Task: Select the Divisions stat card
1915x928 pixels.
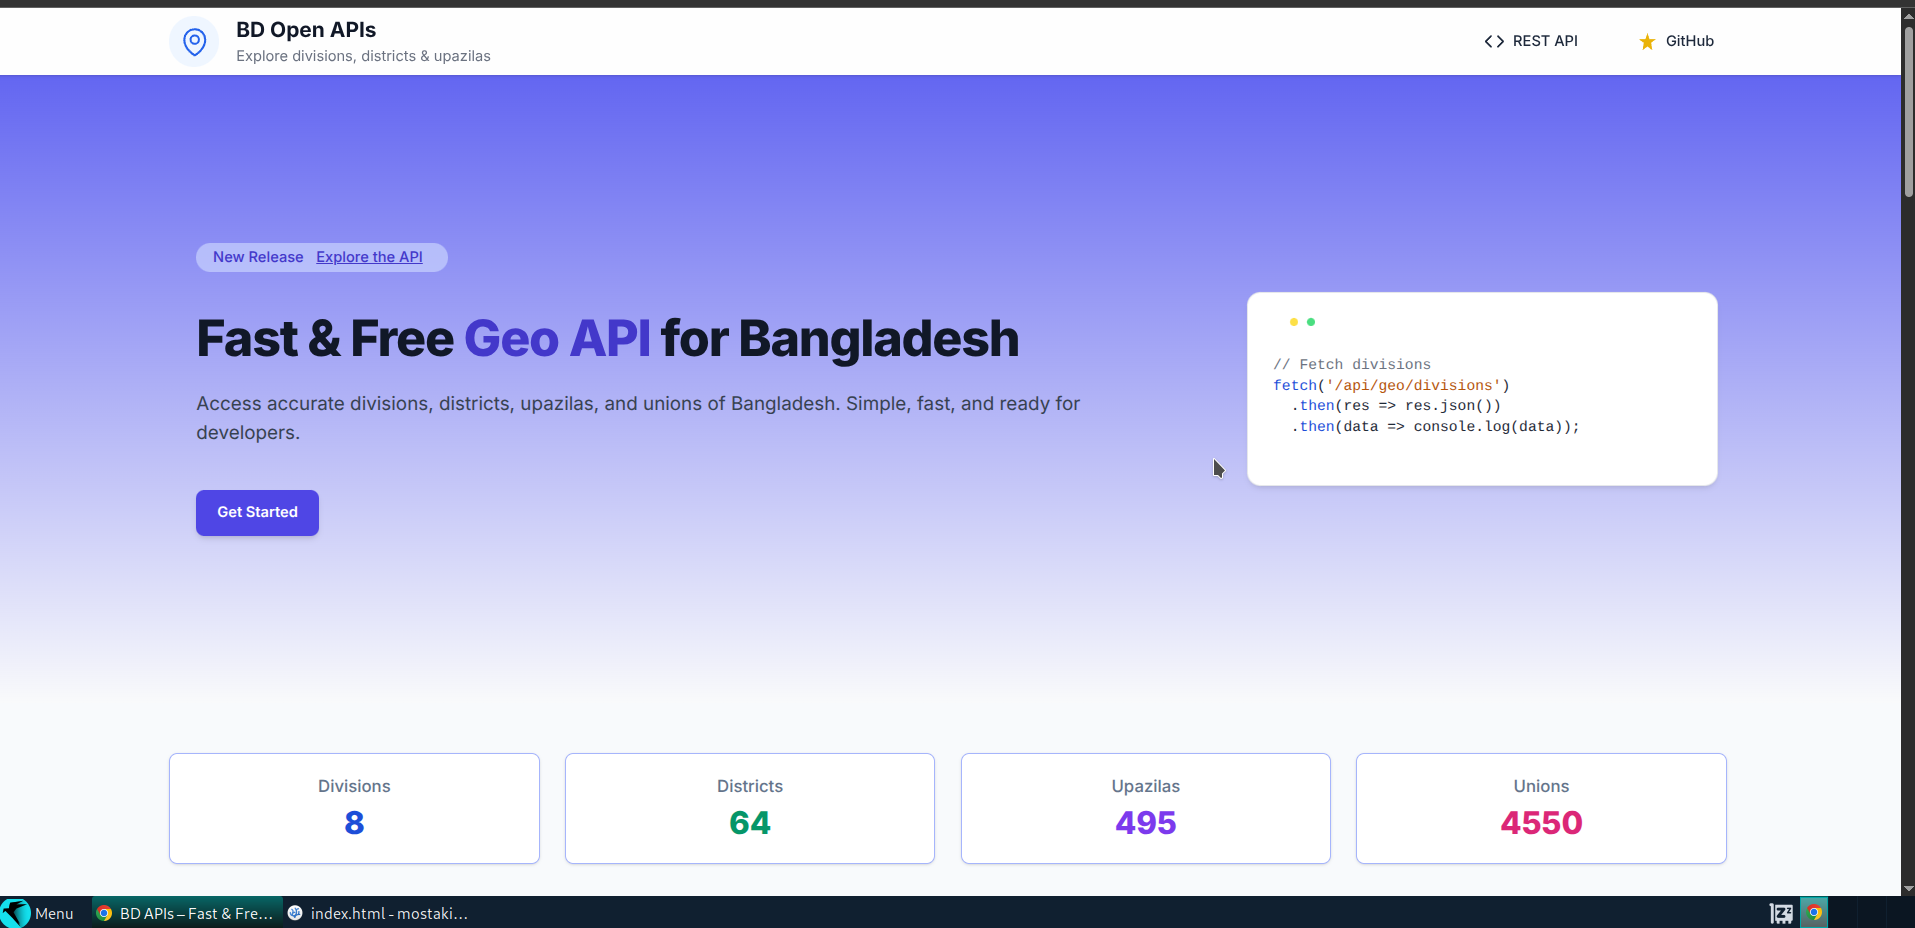Action: click(x=354, y=808)
